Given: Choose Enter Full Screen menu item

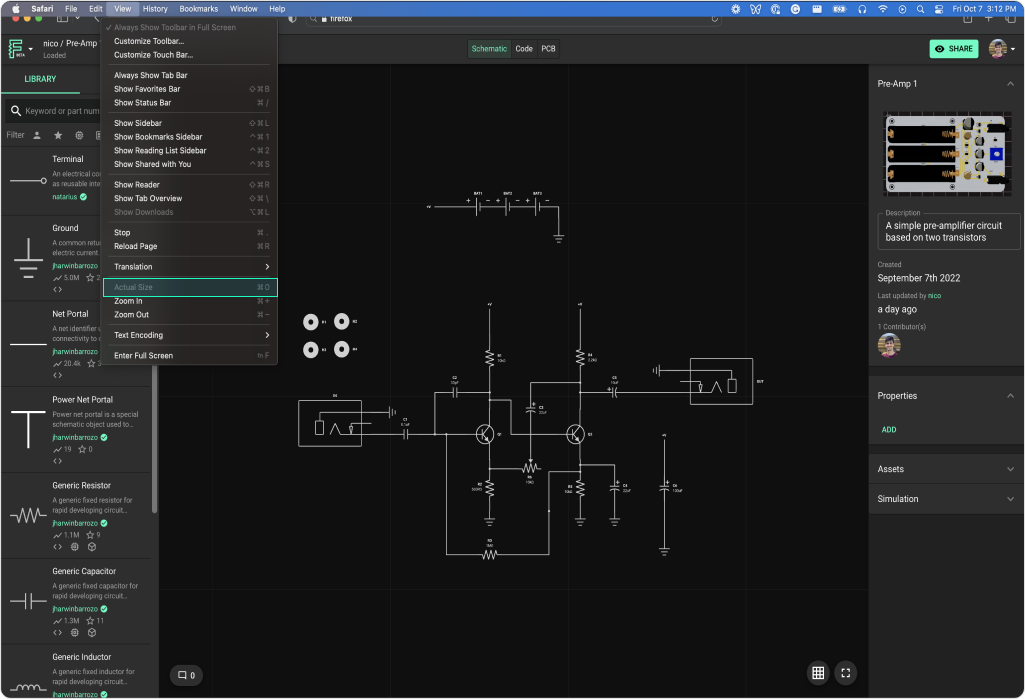Looking at the screenshot, I should tap(143, 356).
